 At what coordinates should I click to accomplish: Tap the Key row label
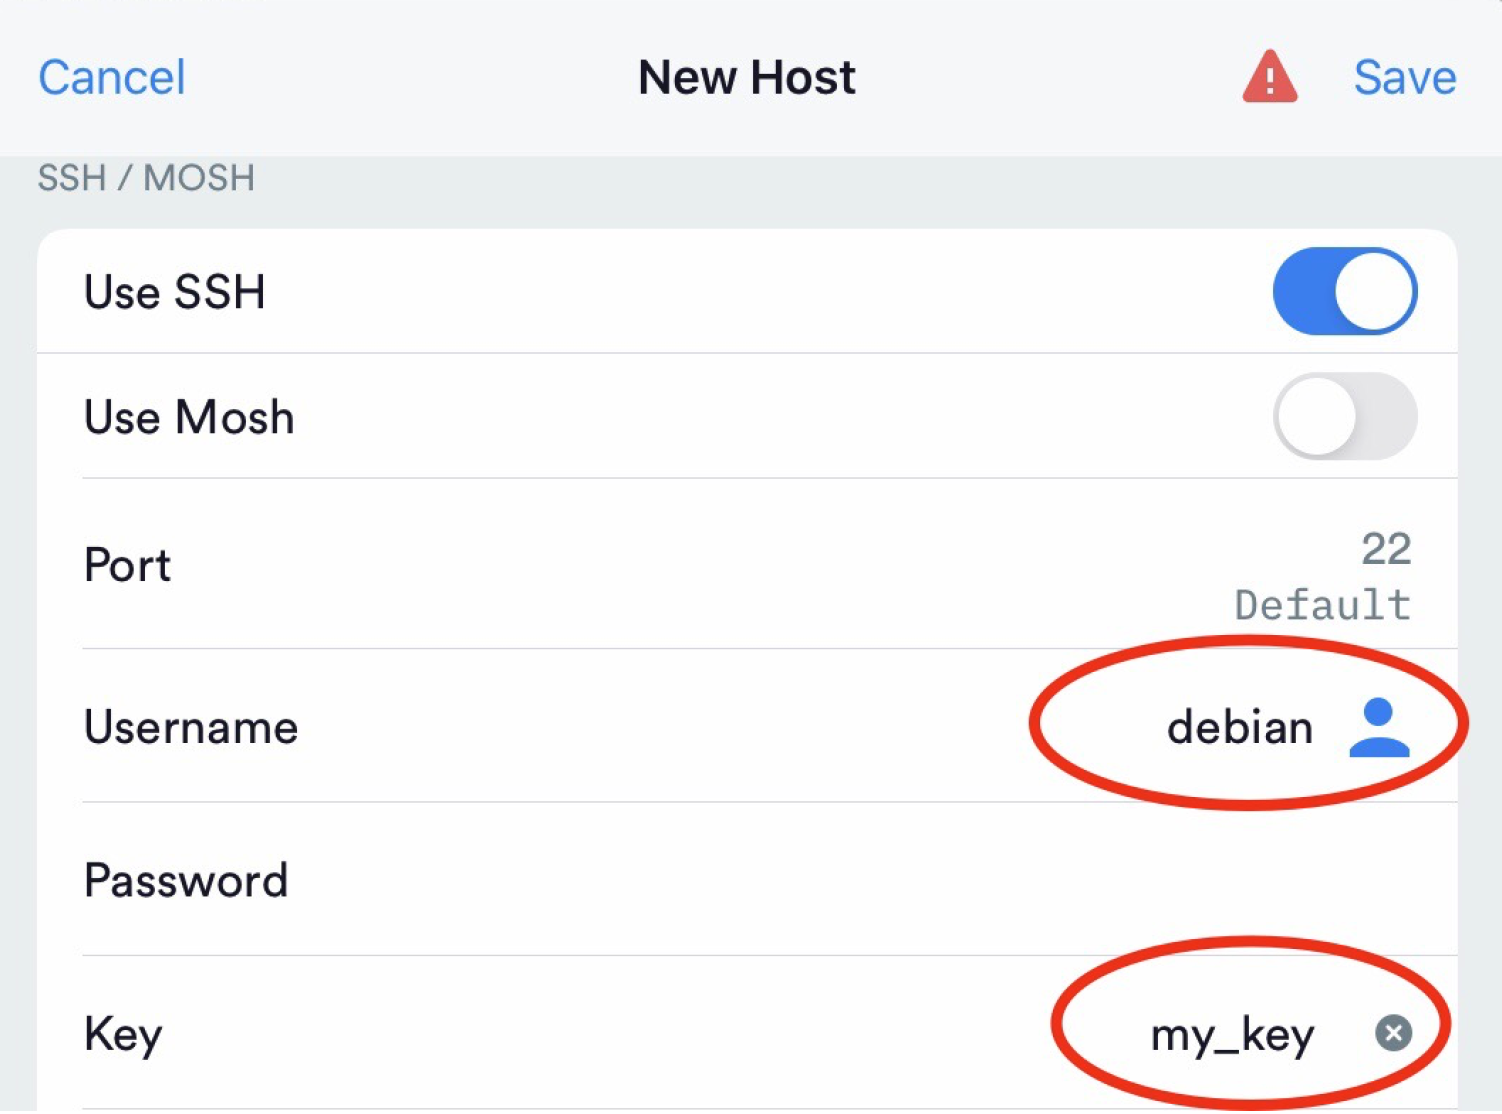point(123,1035)
